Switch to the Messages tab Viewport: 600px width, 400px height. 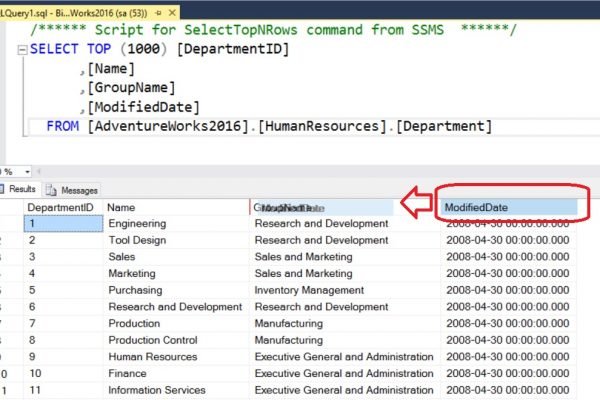click(72, 190)
